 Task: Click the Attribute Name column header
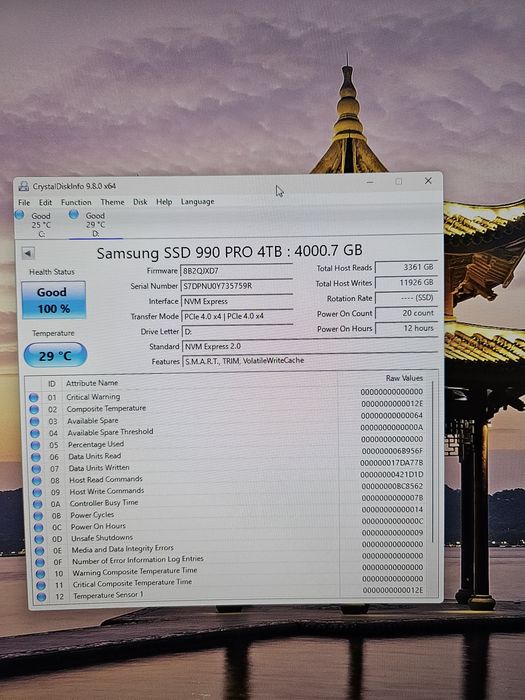click(x=92, y=383)
